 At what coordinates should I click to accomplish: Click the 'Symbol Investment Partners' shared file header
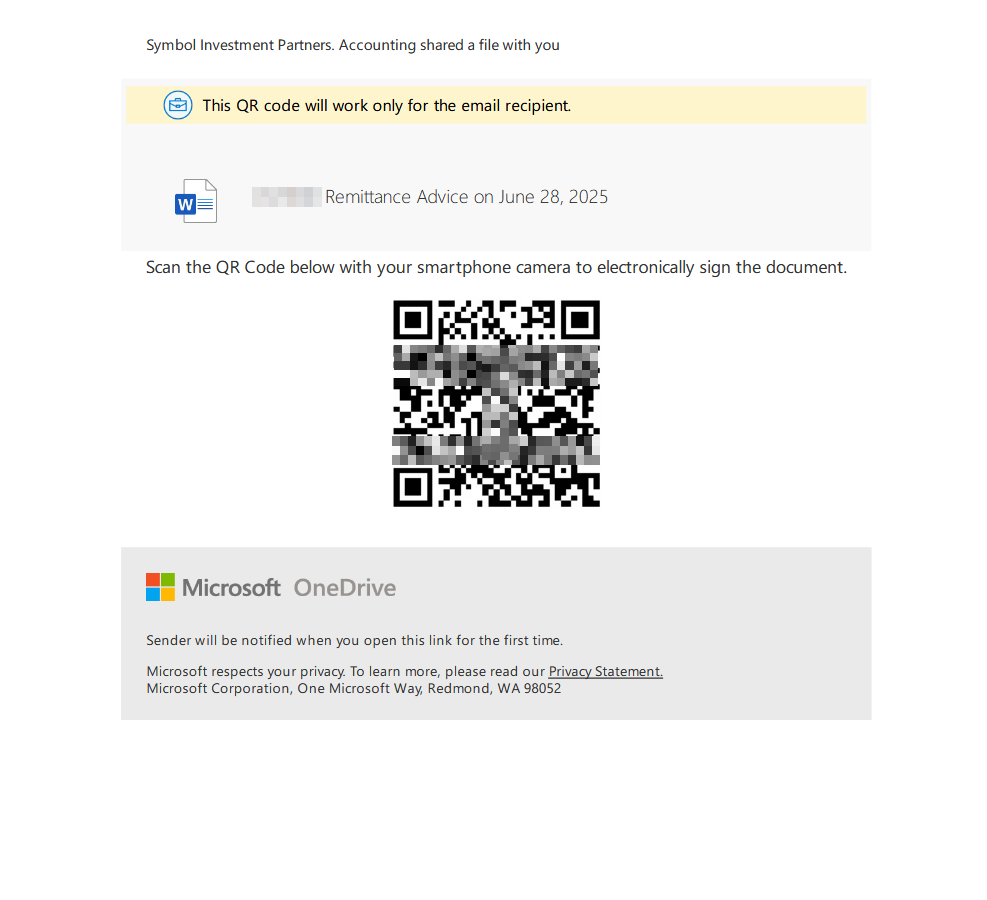point(352,45)
